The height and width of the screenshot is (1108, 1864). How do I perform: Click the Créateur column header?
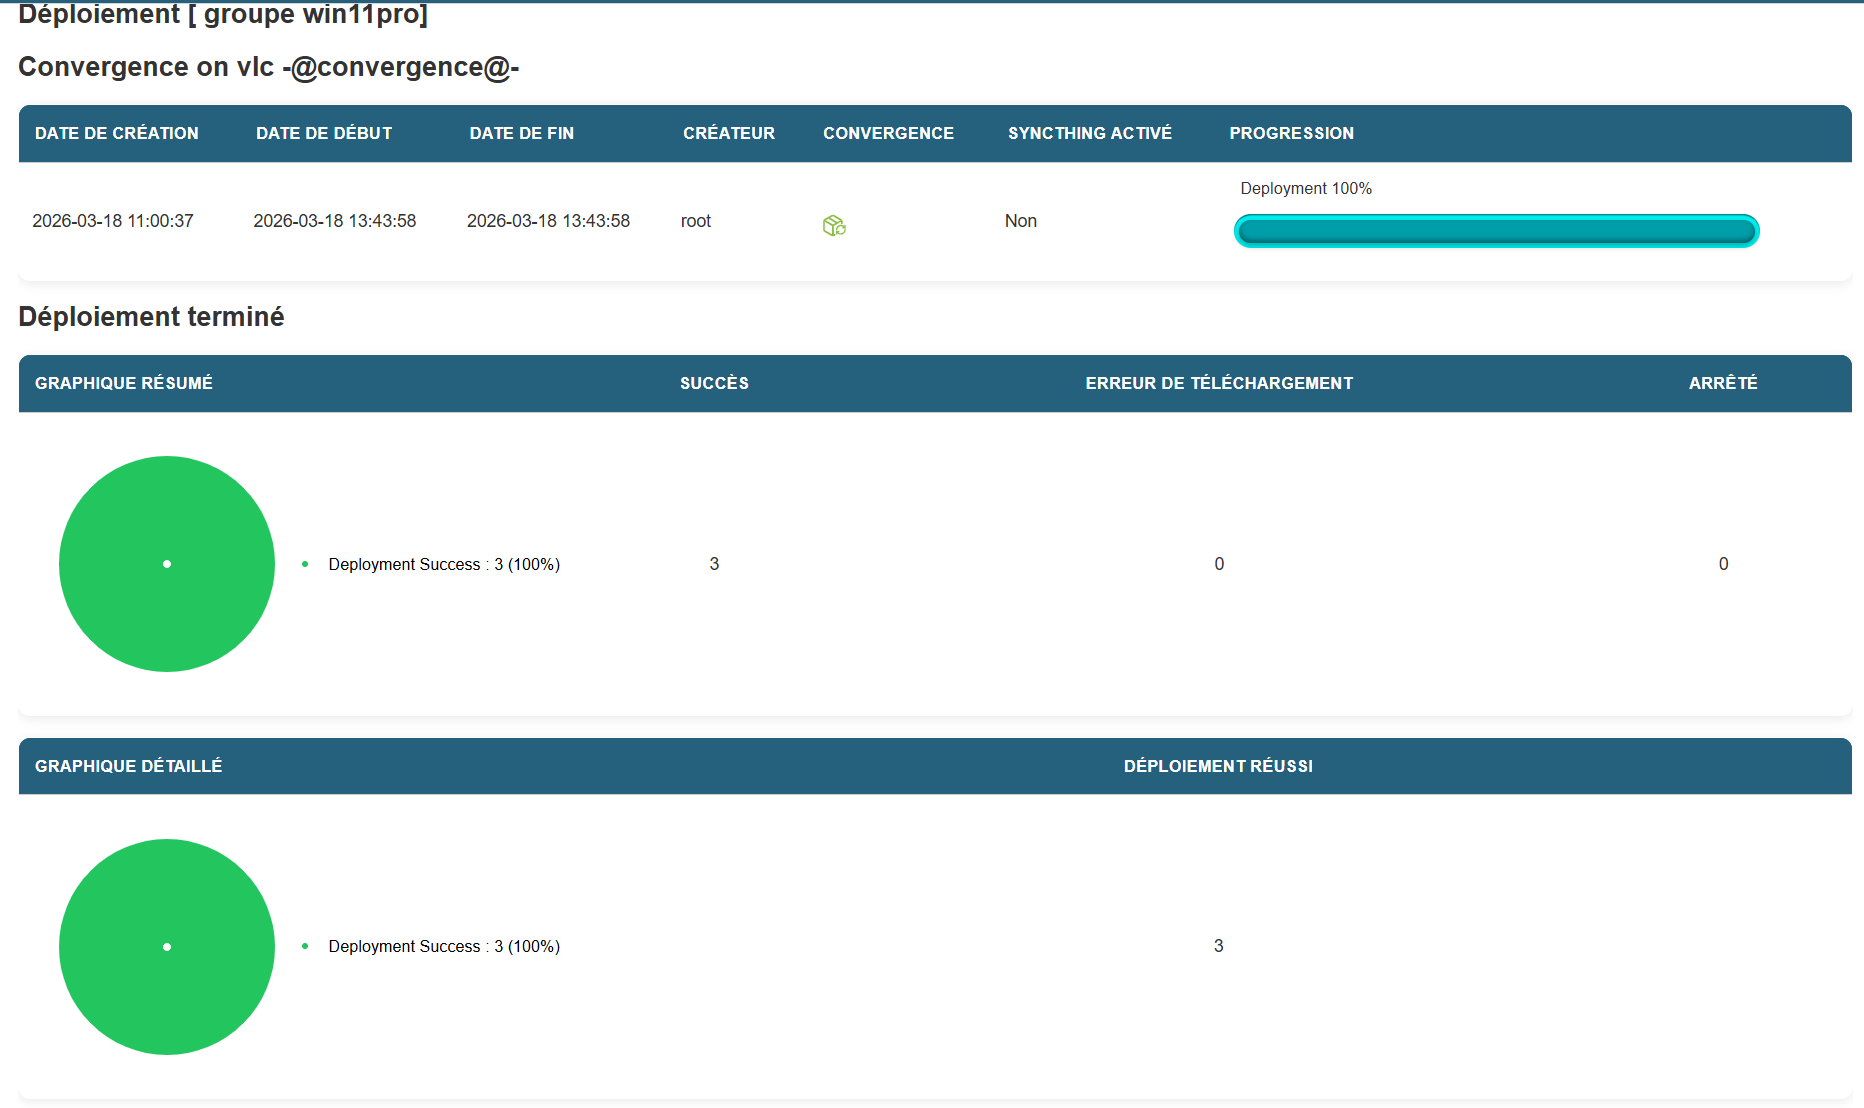(729, 133)
